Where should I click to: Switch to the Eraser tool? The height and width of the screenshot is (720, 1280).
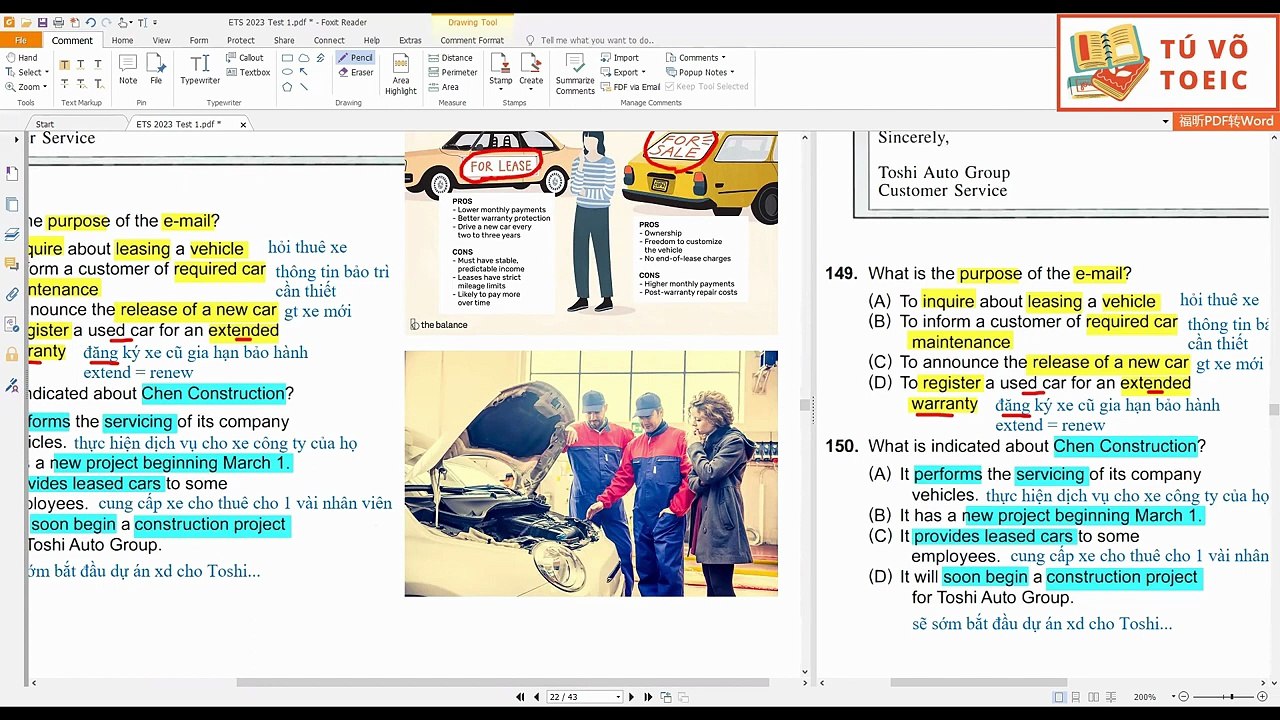click(356, 72)
